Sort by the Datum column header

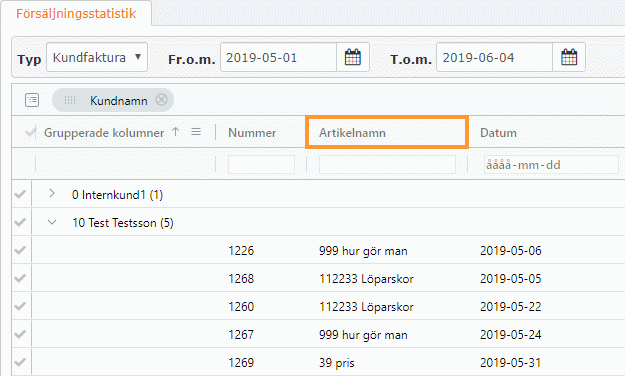[498, 133]
